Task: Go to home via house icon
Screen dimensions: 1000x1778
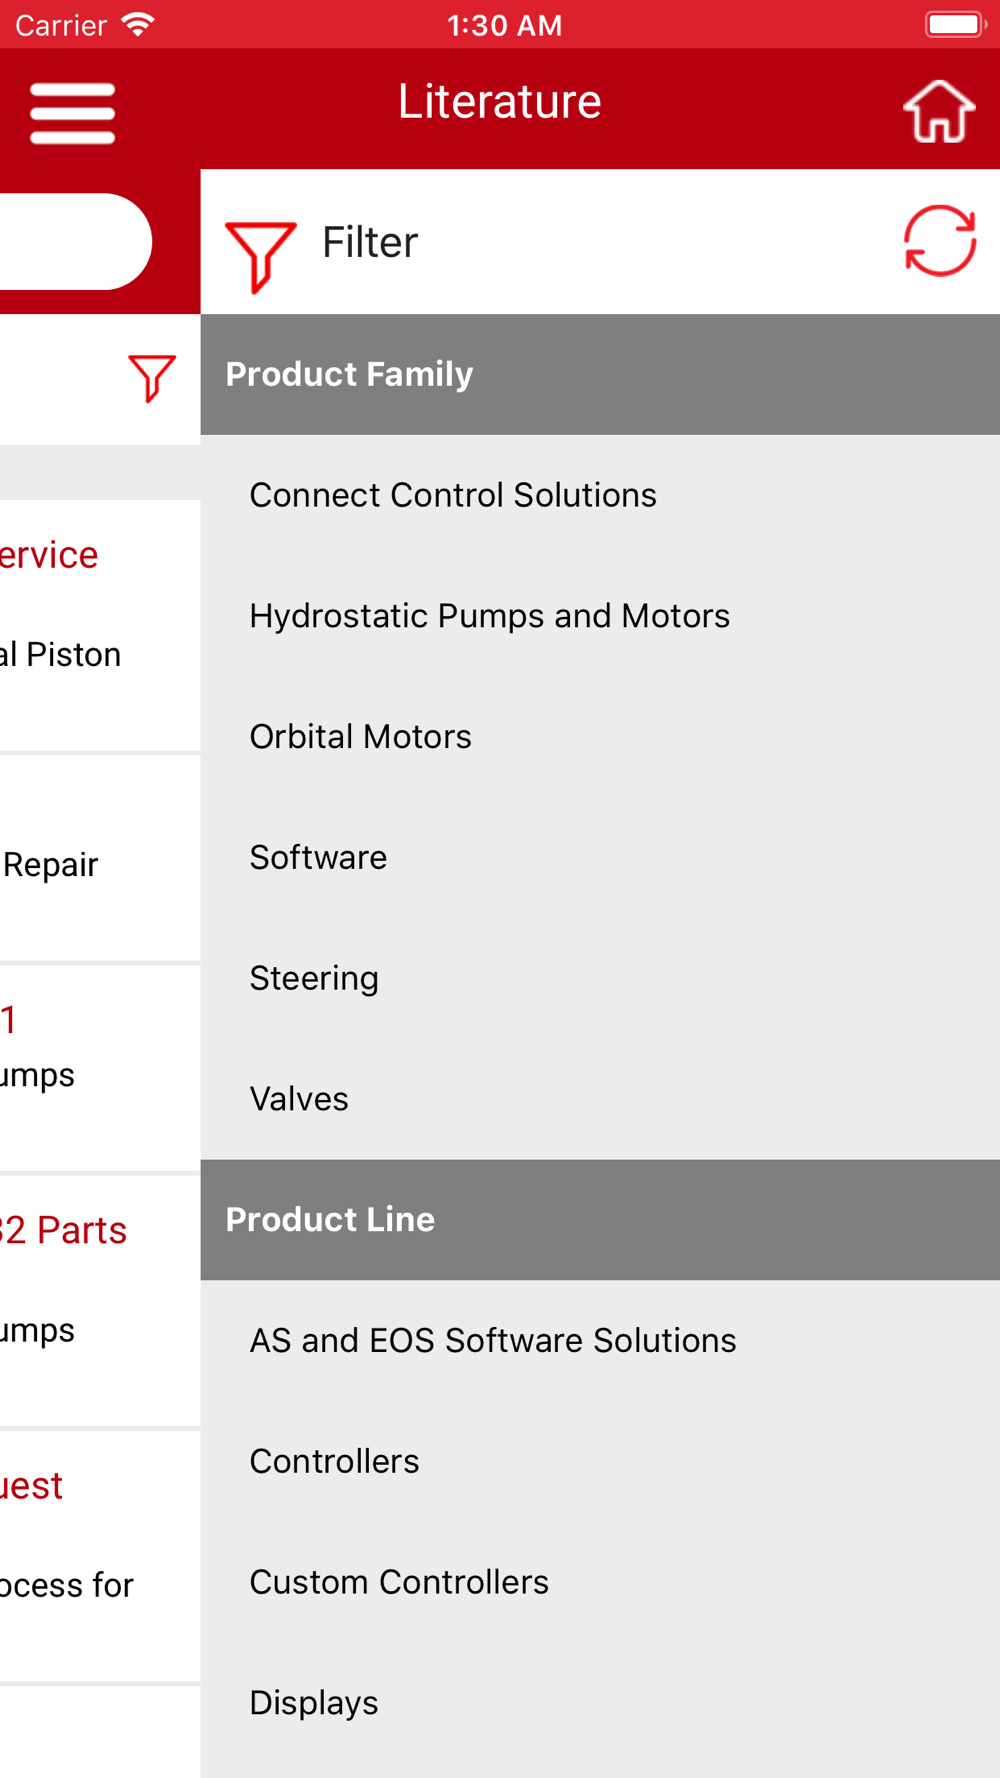Action: tap(939, 111)
